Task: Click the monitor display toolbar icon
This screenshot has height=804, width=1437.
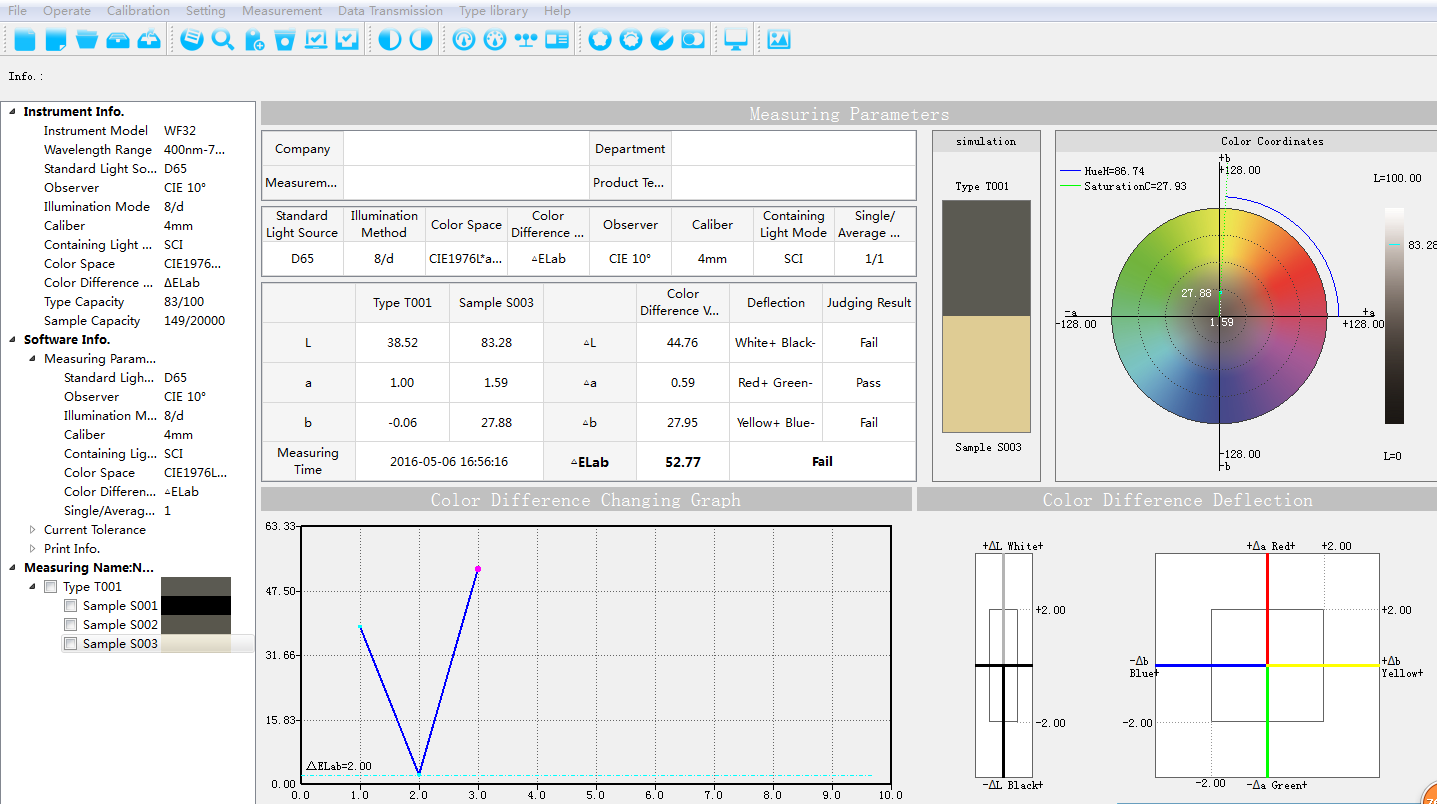Action: 736,40
